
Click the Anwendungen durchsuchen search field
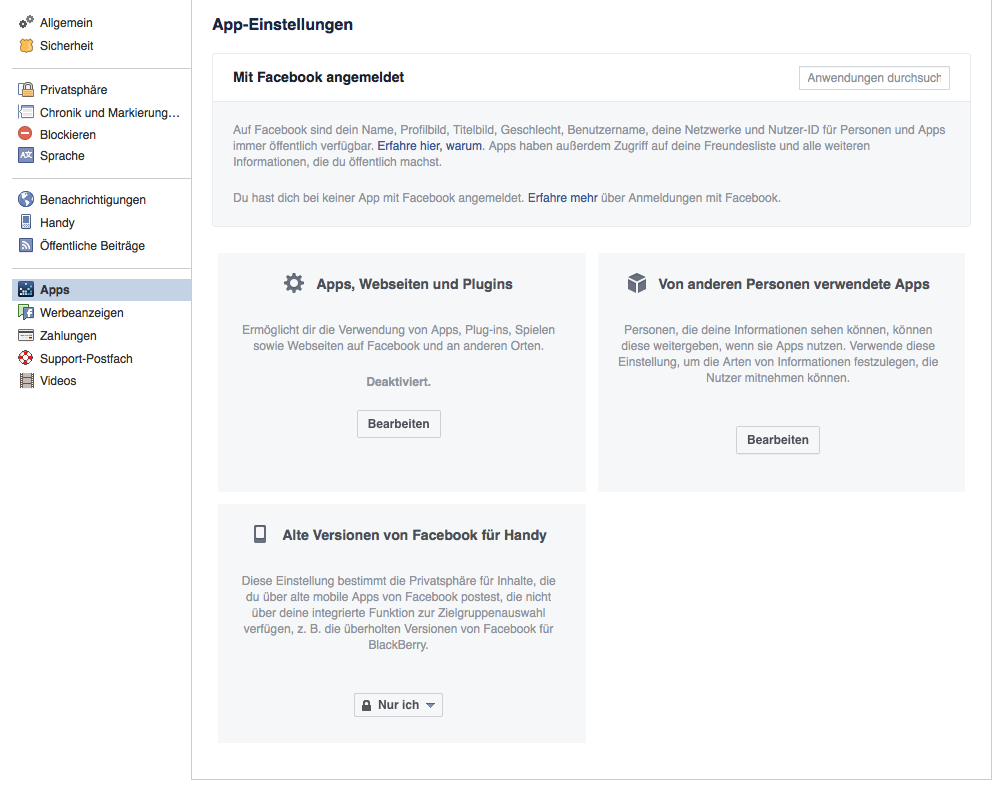point(874,78)
